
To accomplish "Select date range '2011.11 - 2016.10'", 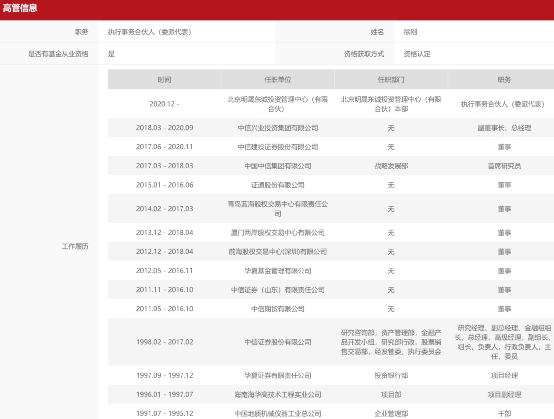I will pyautogui.click(x=164, y=290).
